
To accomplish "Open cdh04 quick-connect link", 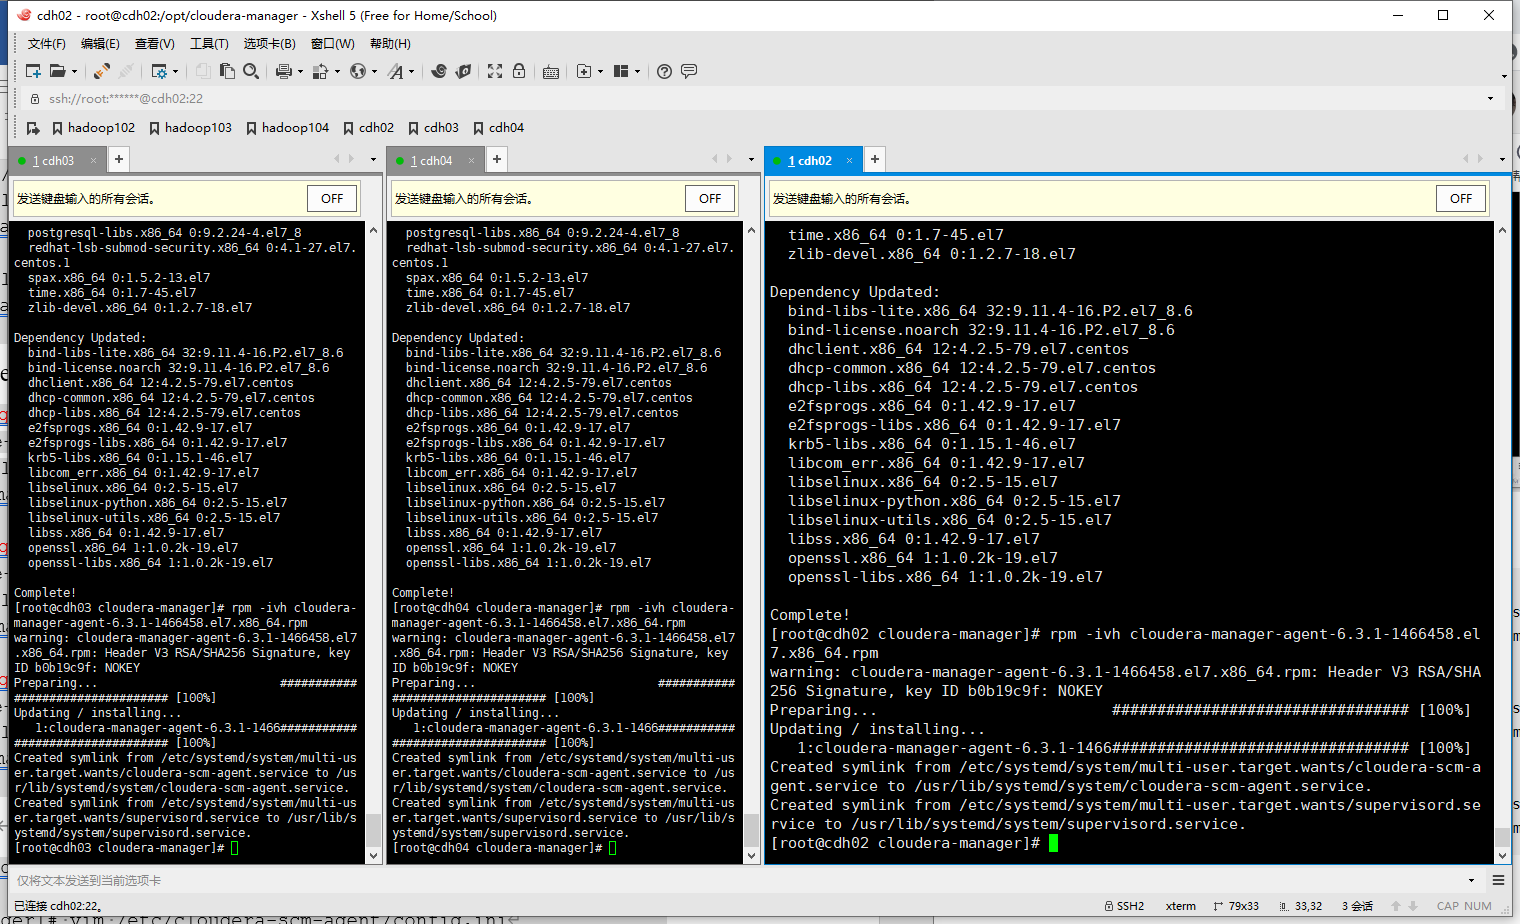I will click(x=498, y=128).
